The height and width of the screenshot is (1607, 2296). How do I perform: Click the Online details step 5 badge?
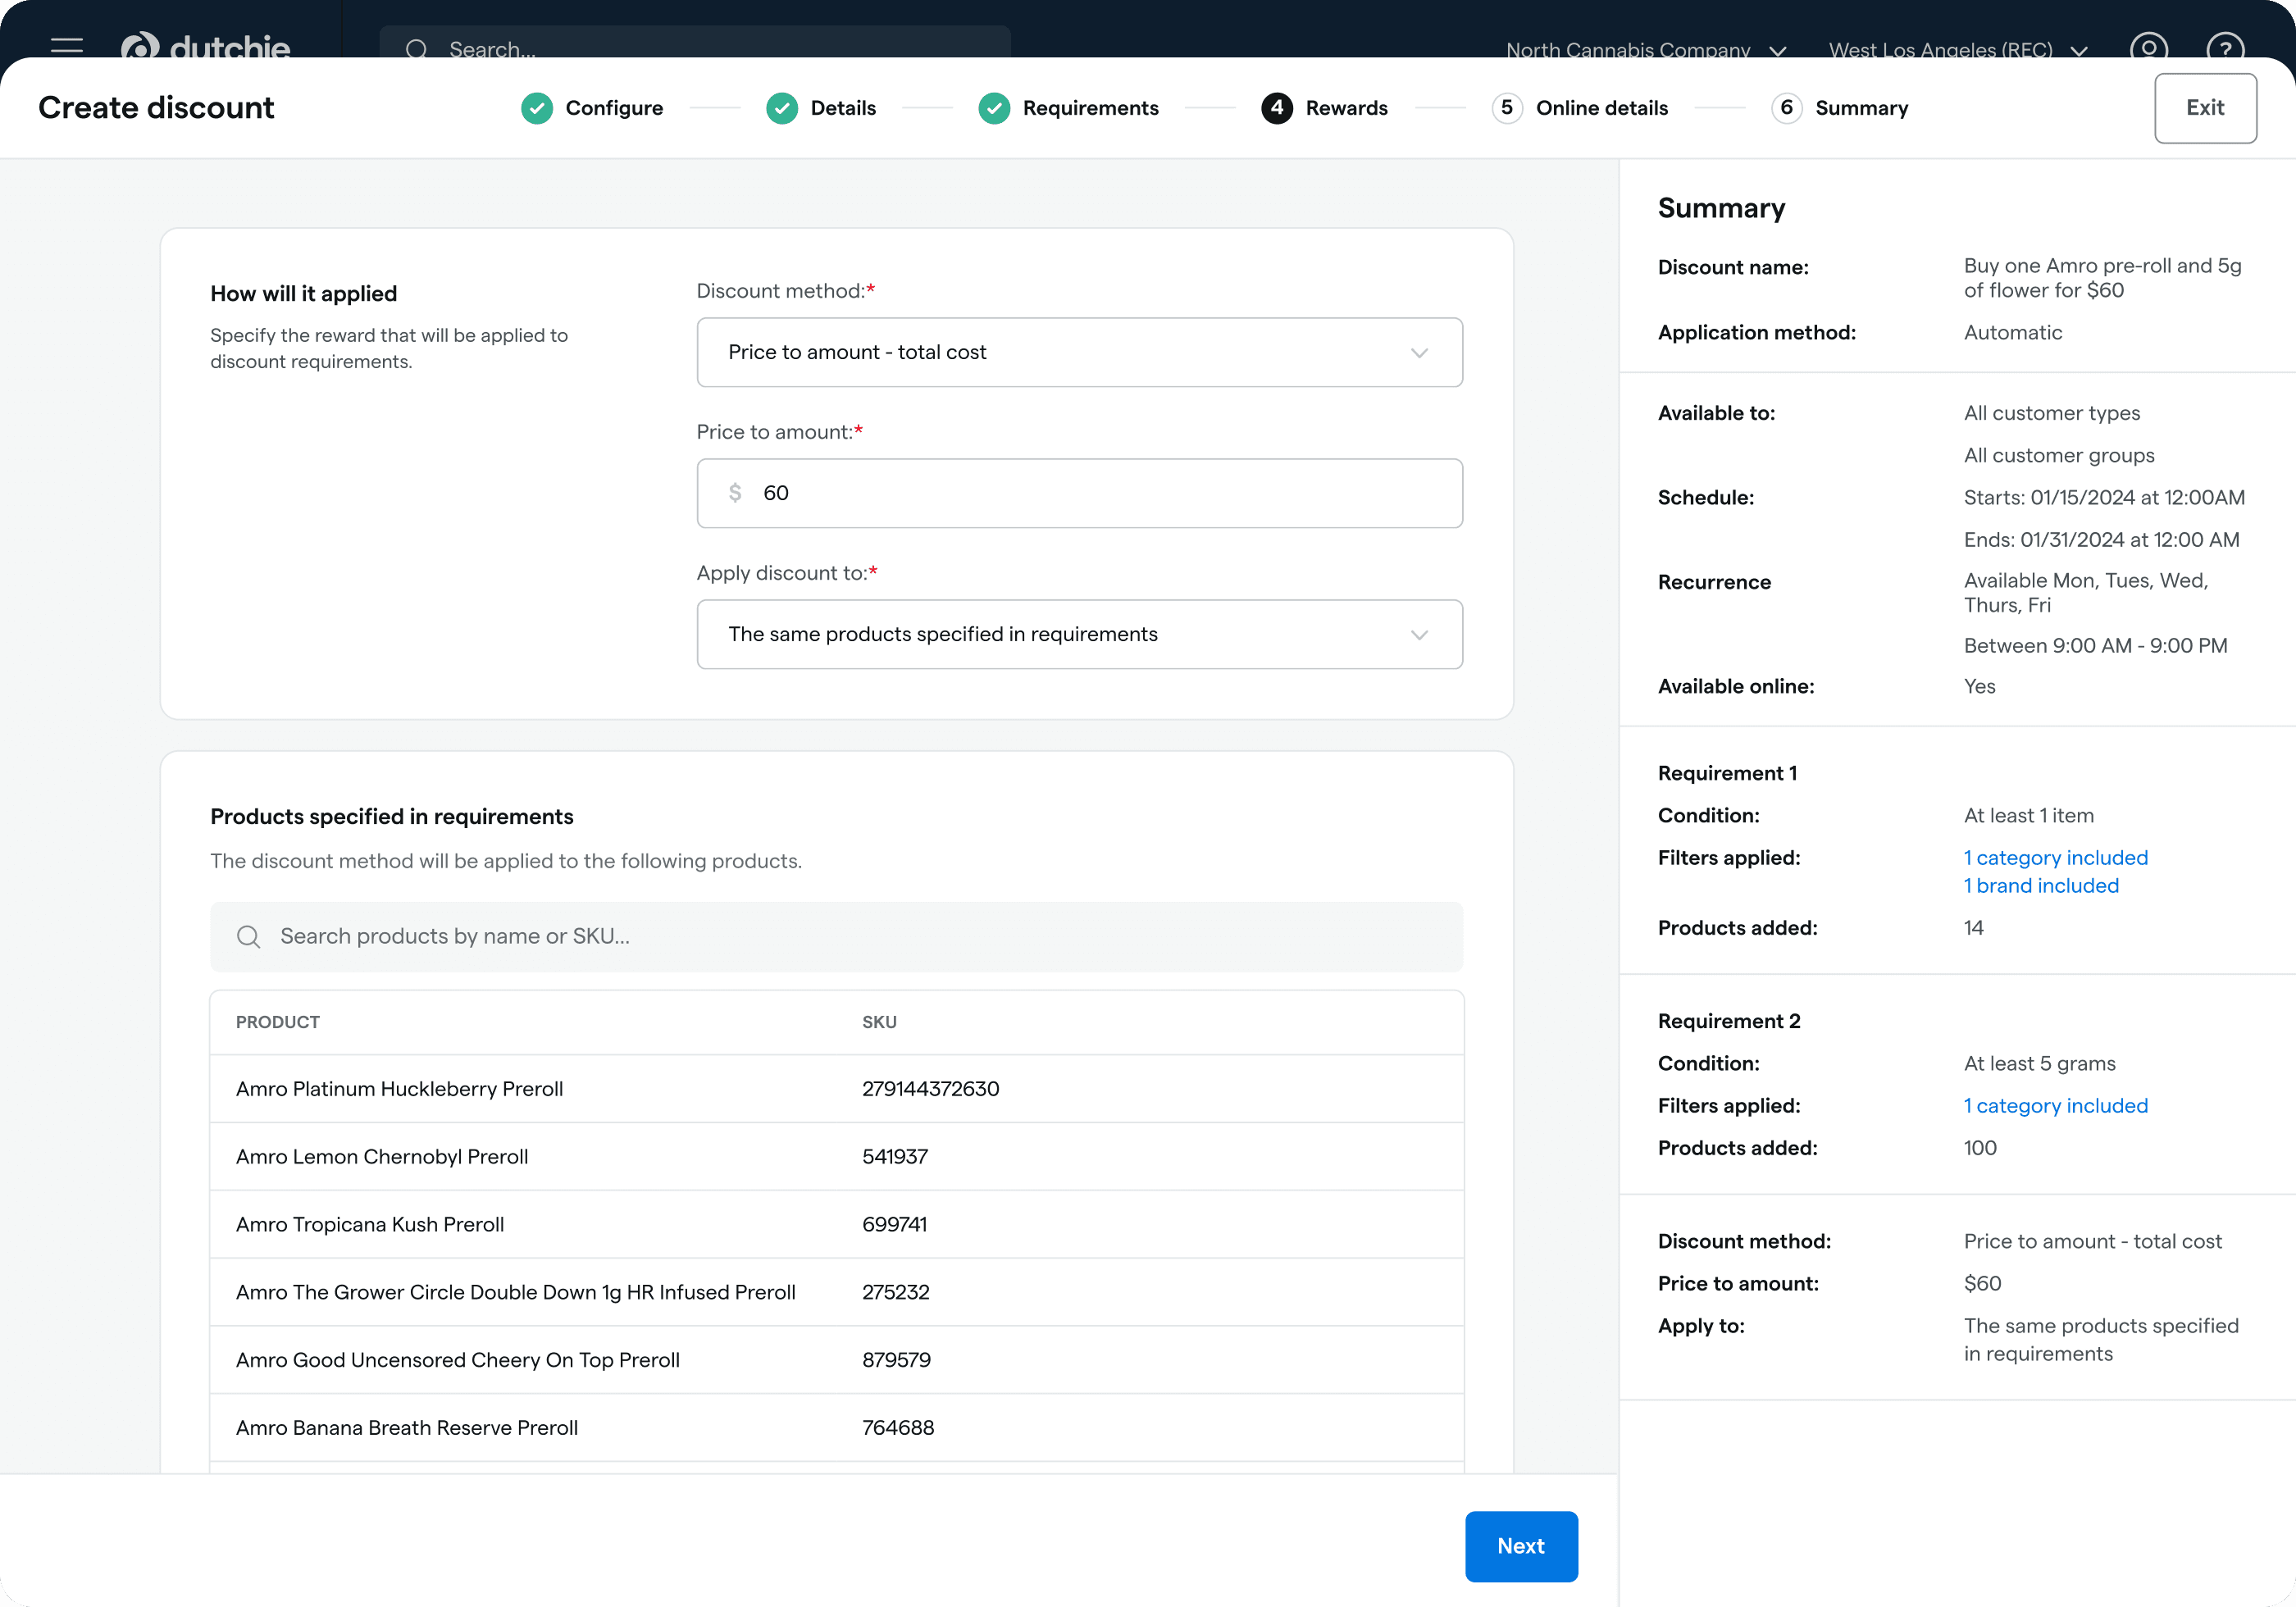[x=1507, y=108]
